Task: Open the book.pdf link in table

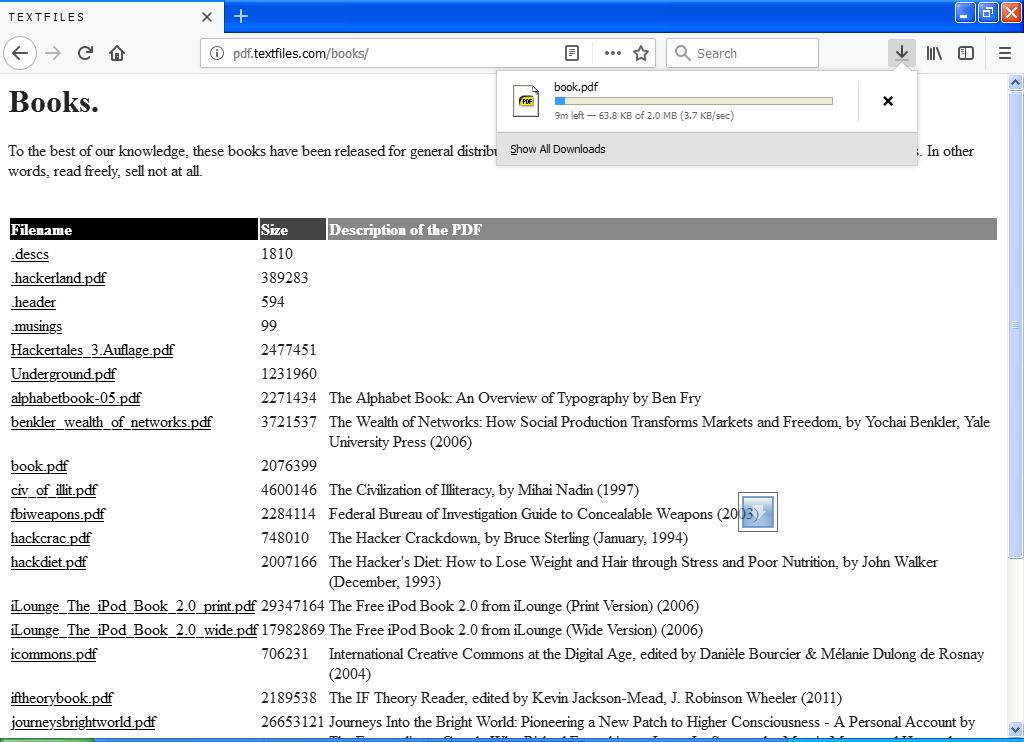Action: [39, 466]
